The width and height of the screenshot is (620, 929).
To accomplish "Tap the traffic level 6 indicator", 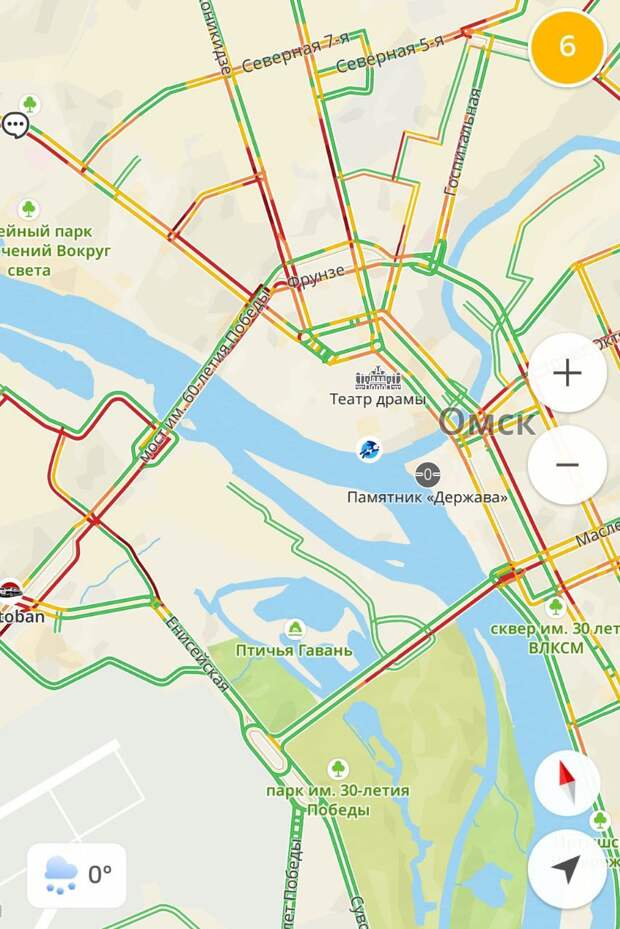I will (x=567, y=46).
